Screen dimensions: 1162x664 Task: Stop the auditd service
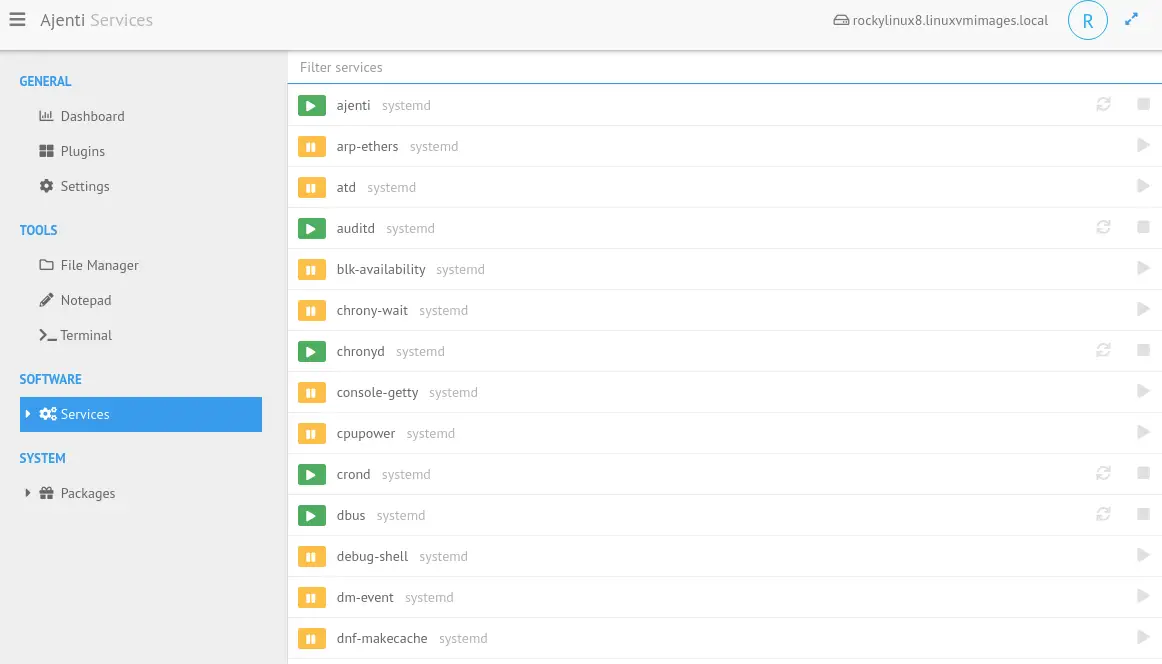point(1143,228)
